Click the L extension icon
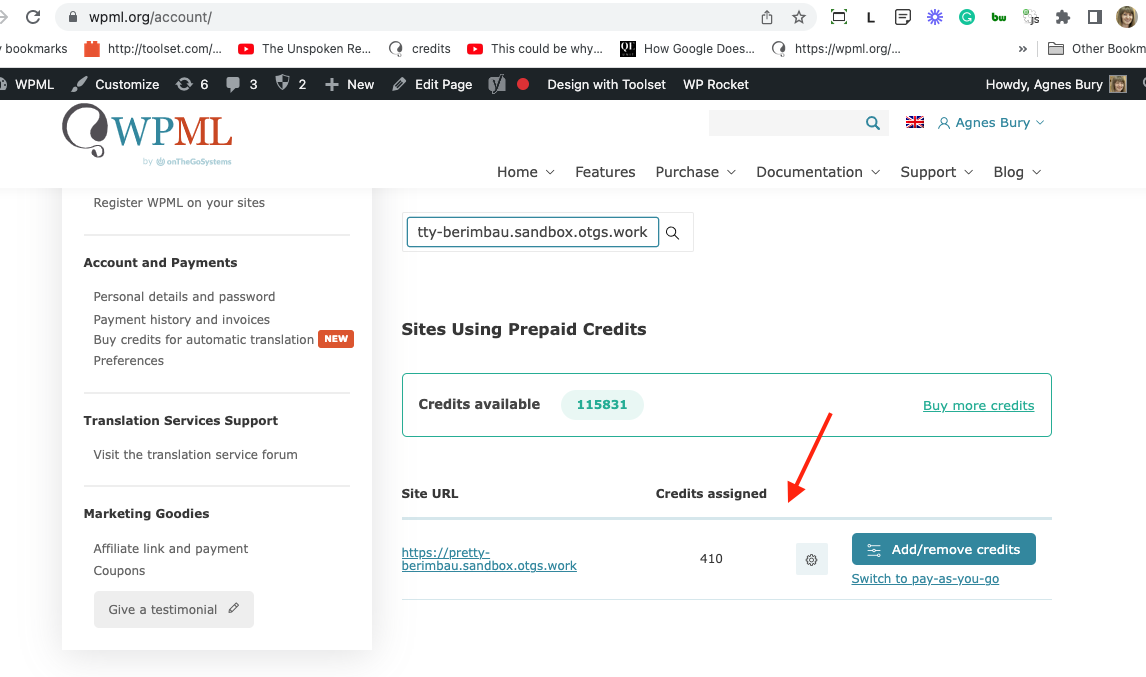 pos(870,18)
